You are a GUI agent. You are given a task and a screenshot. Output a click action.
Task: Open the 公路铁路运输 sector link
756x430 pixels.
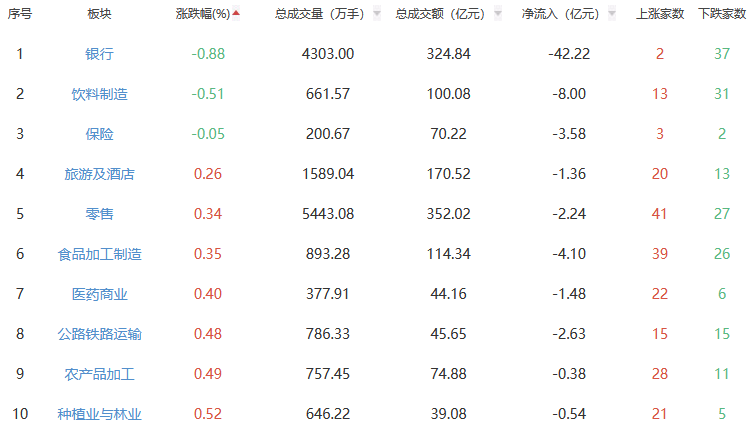[100, 334]
